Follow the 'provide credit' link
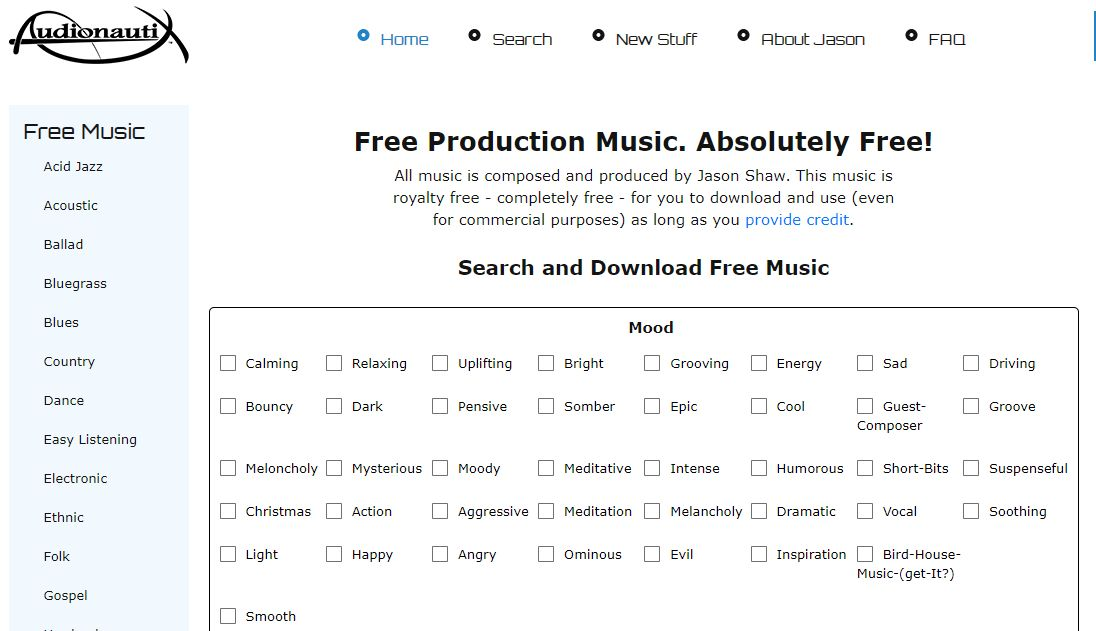The image size is (1096, 631). pos(797,220)
